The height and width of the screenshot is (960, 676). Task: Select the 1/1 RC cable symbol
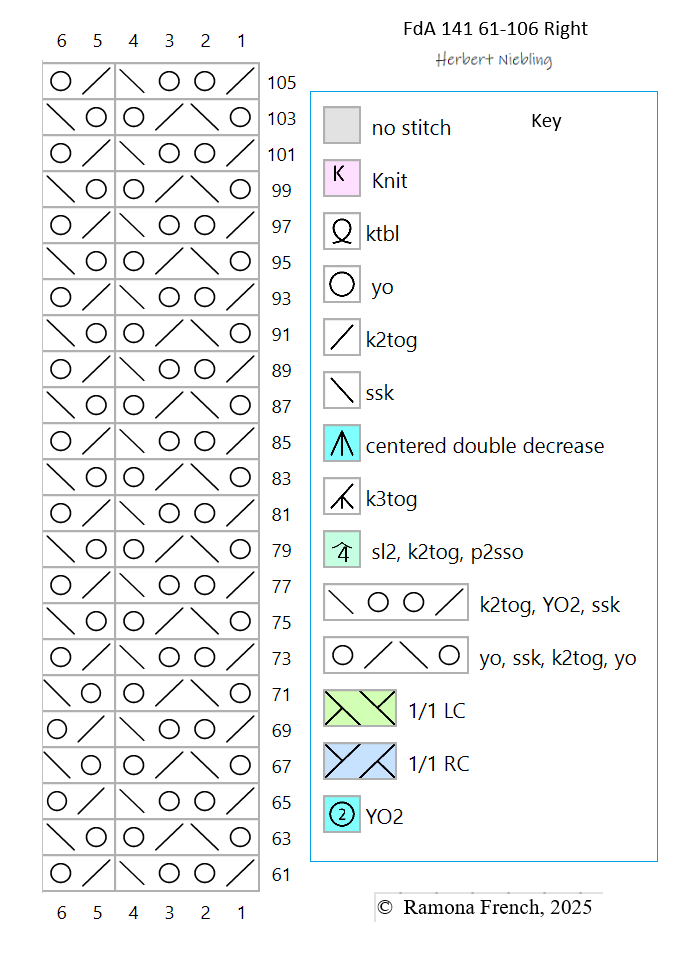360,762
